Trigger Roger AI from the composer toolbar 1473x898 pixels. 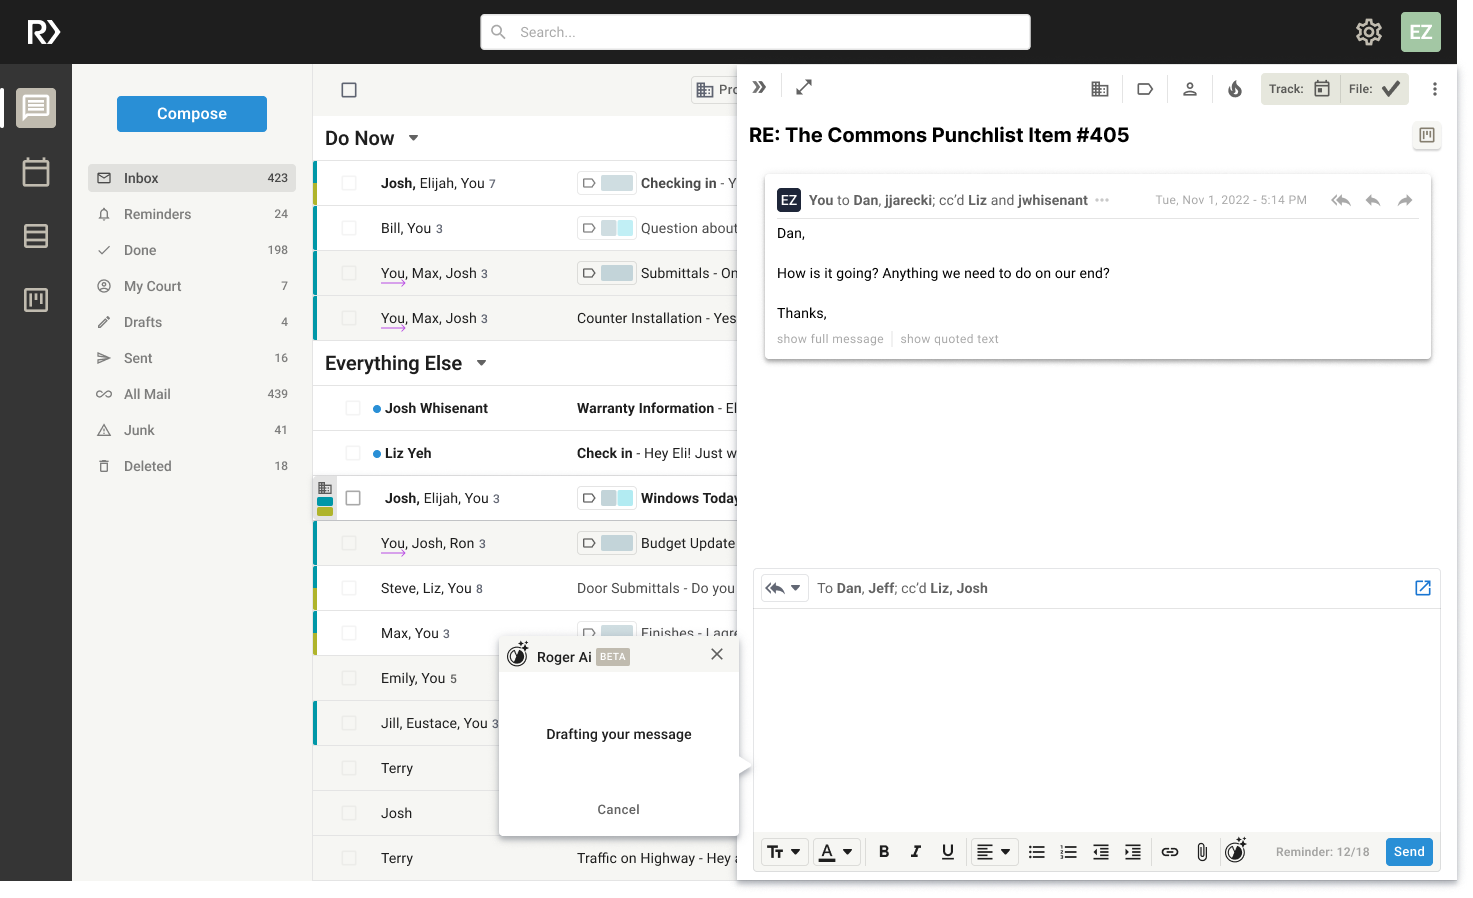(x=1235, y=851)
